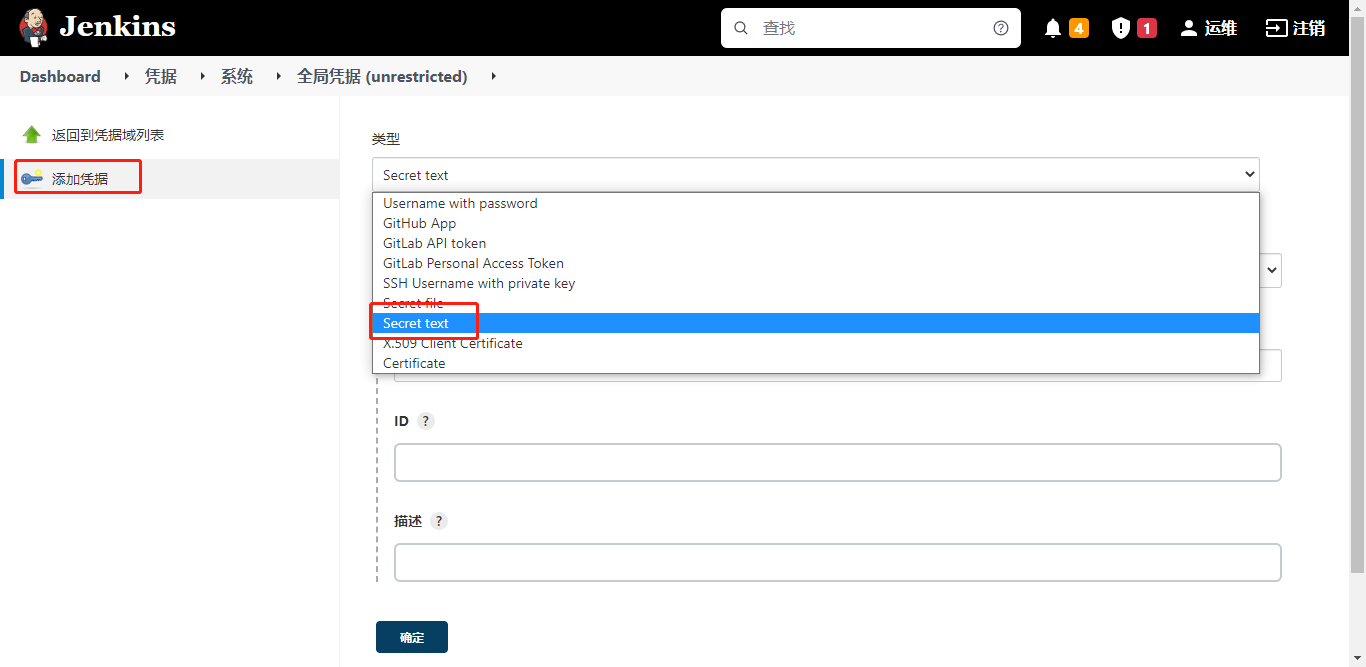Viewport: 1366px width, 667px height.
Task: Open notifications bell icon
Action: [1053, 28]
